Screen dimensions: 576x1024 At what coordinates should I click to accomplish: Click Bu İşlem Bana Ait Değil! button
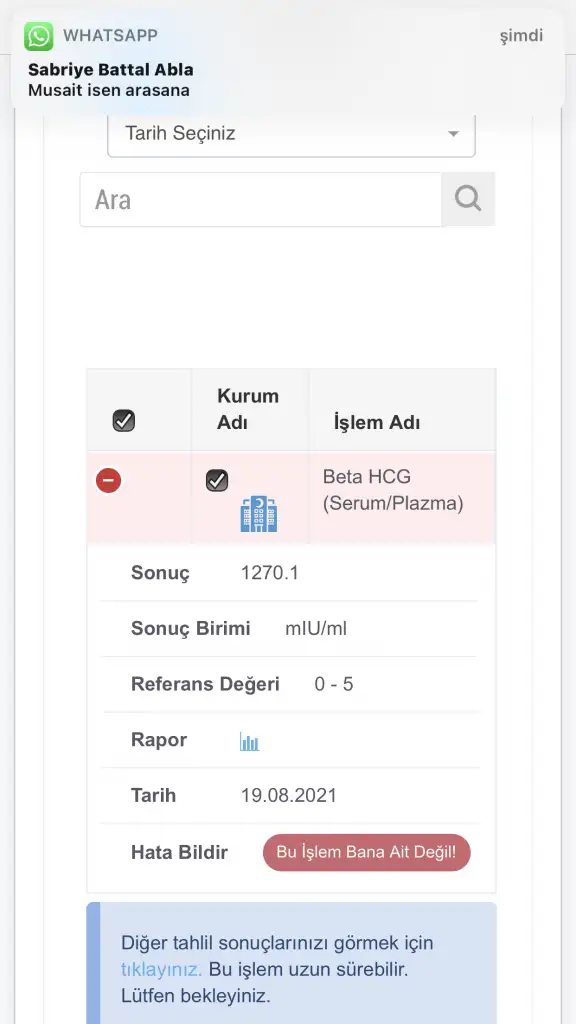[367, 852]
